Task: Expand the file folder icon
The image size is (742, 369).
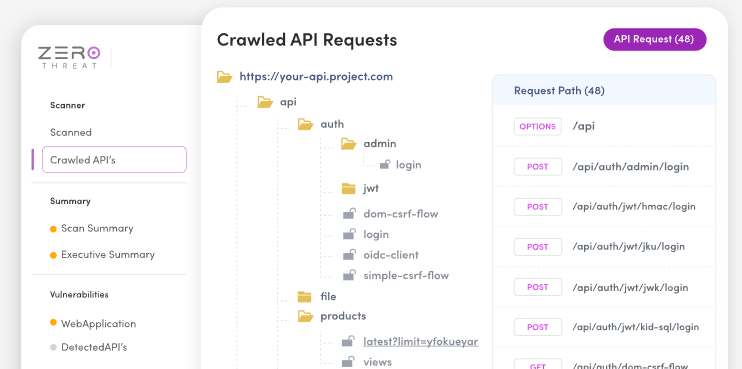Action: tap(305, 297)
